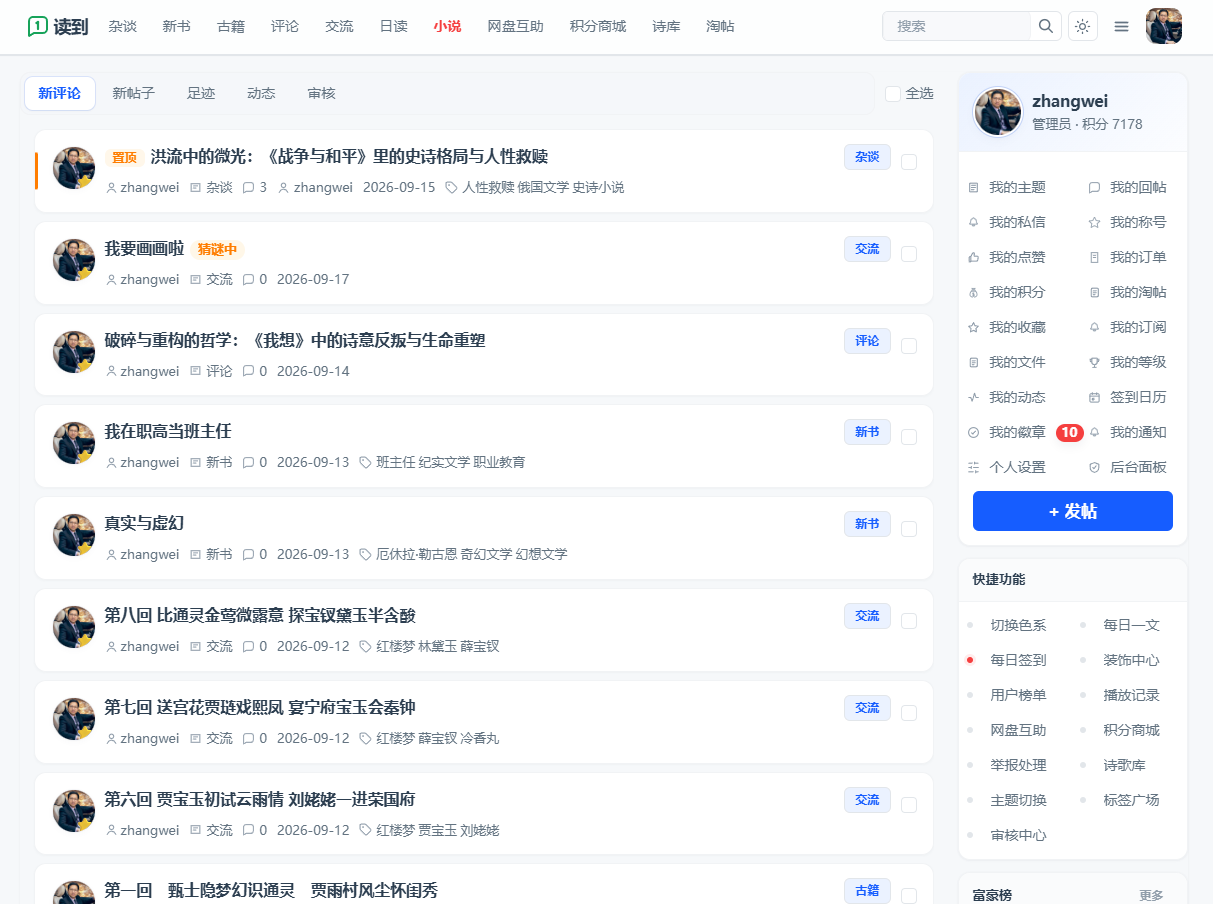
Task: Click the 冷香丸 tag on 第七回 post
Action: 480,738
